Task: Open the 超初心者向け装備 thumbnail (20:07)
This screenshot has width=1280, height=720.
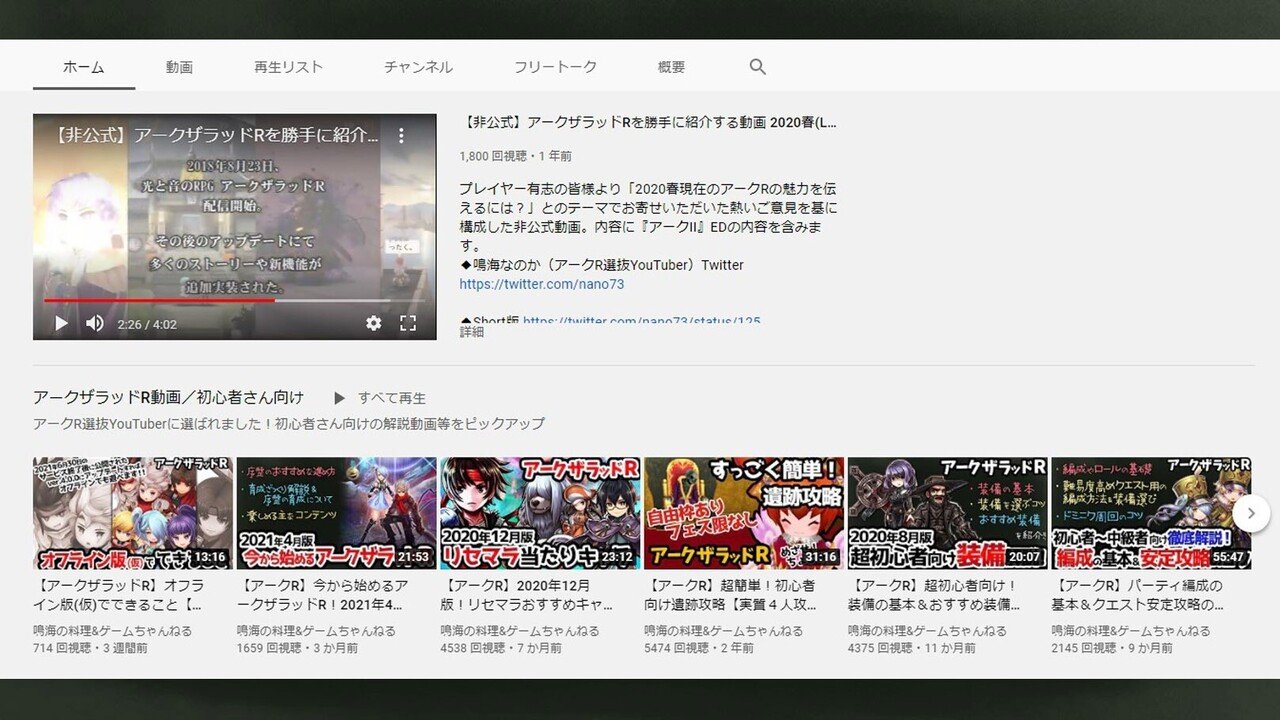Action: pyautogui.click(x=948, y=513)
